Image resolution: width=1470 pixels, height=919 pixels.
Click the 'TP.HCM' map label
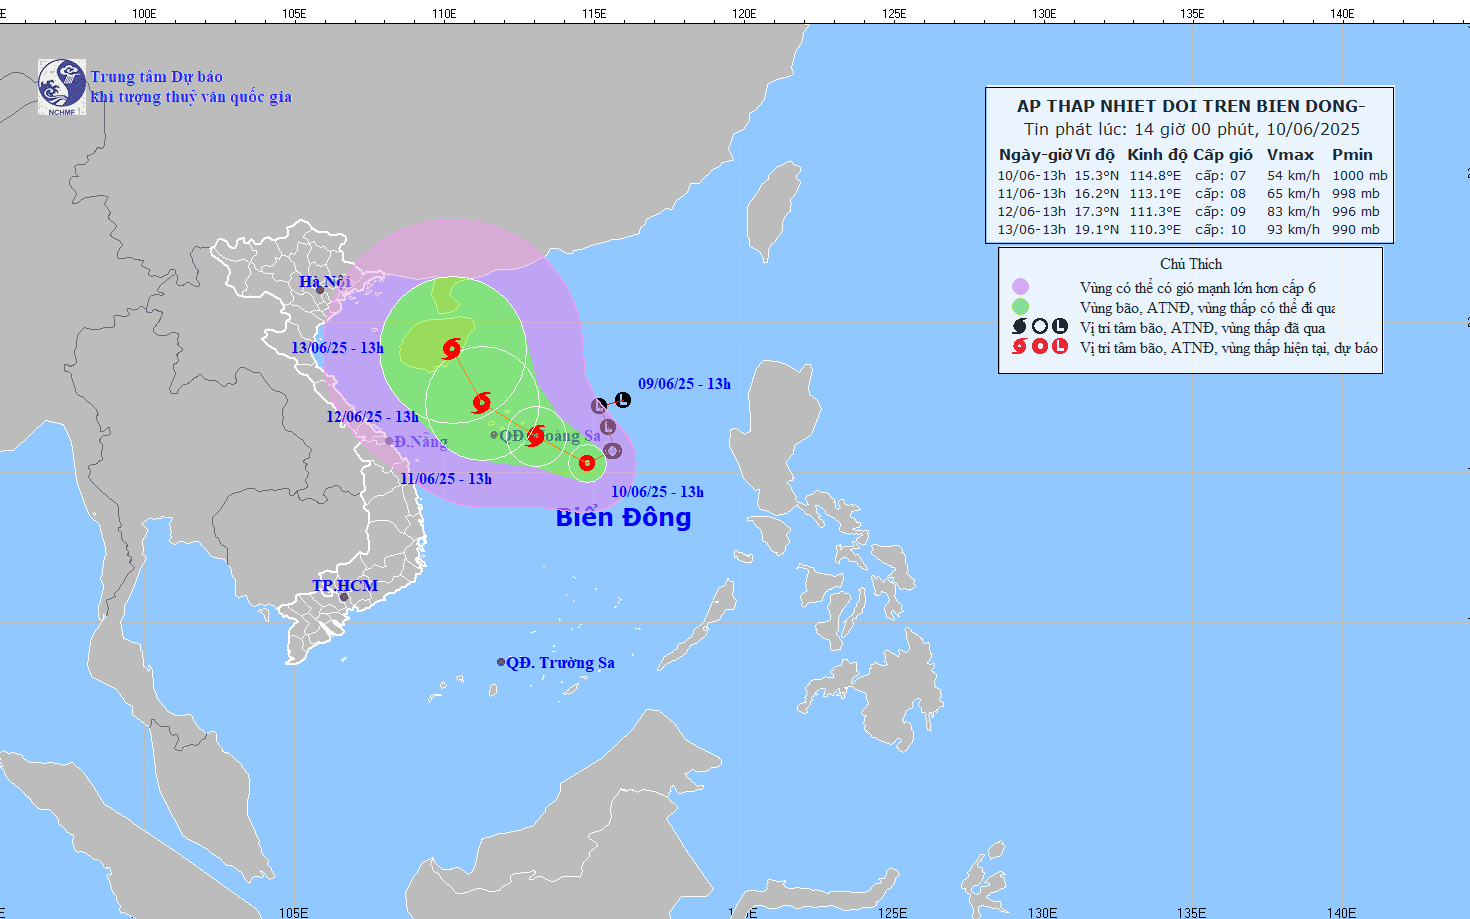point(345,586)
